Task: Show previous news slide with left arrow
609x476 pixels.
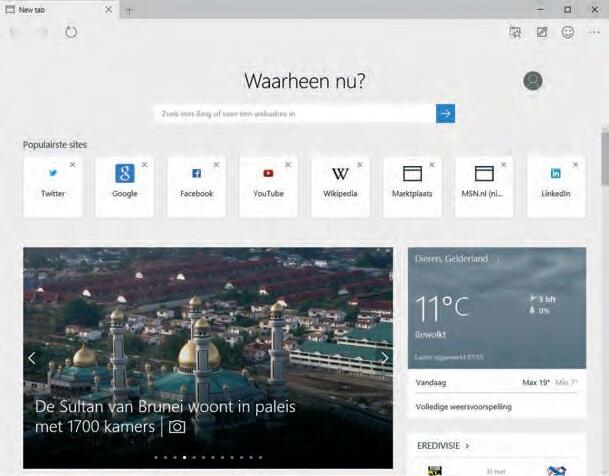Action: coord(32,358)
